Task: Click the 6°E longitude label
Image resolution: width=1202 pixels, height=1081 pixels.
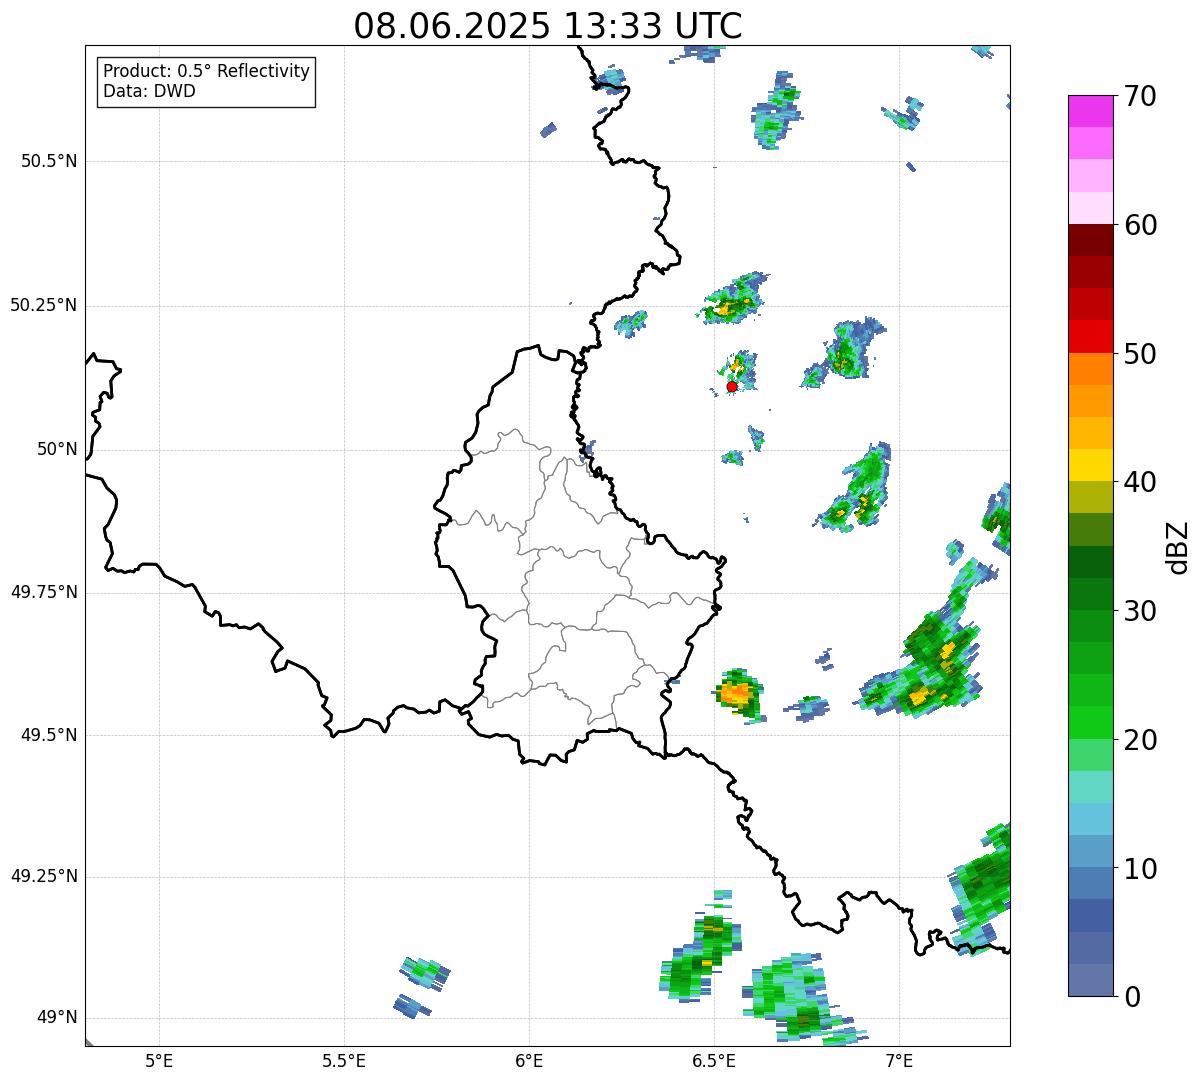Action: click(x=529, y=1060)
